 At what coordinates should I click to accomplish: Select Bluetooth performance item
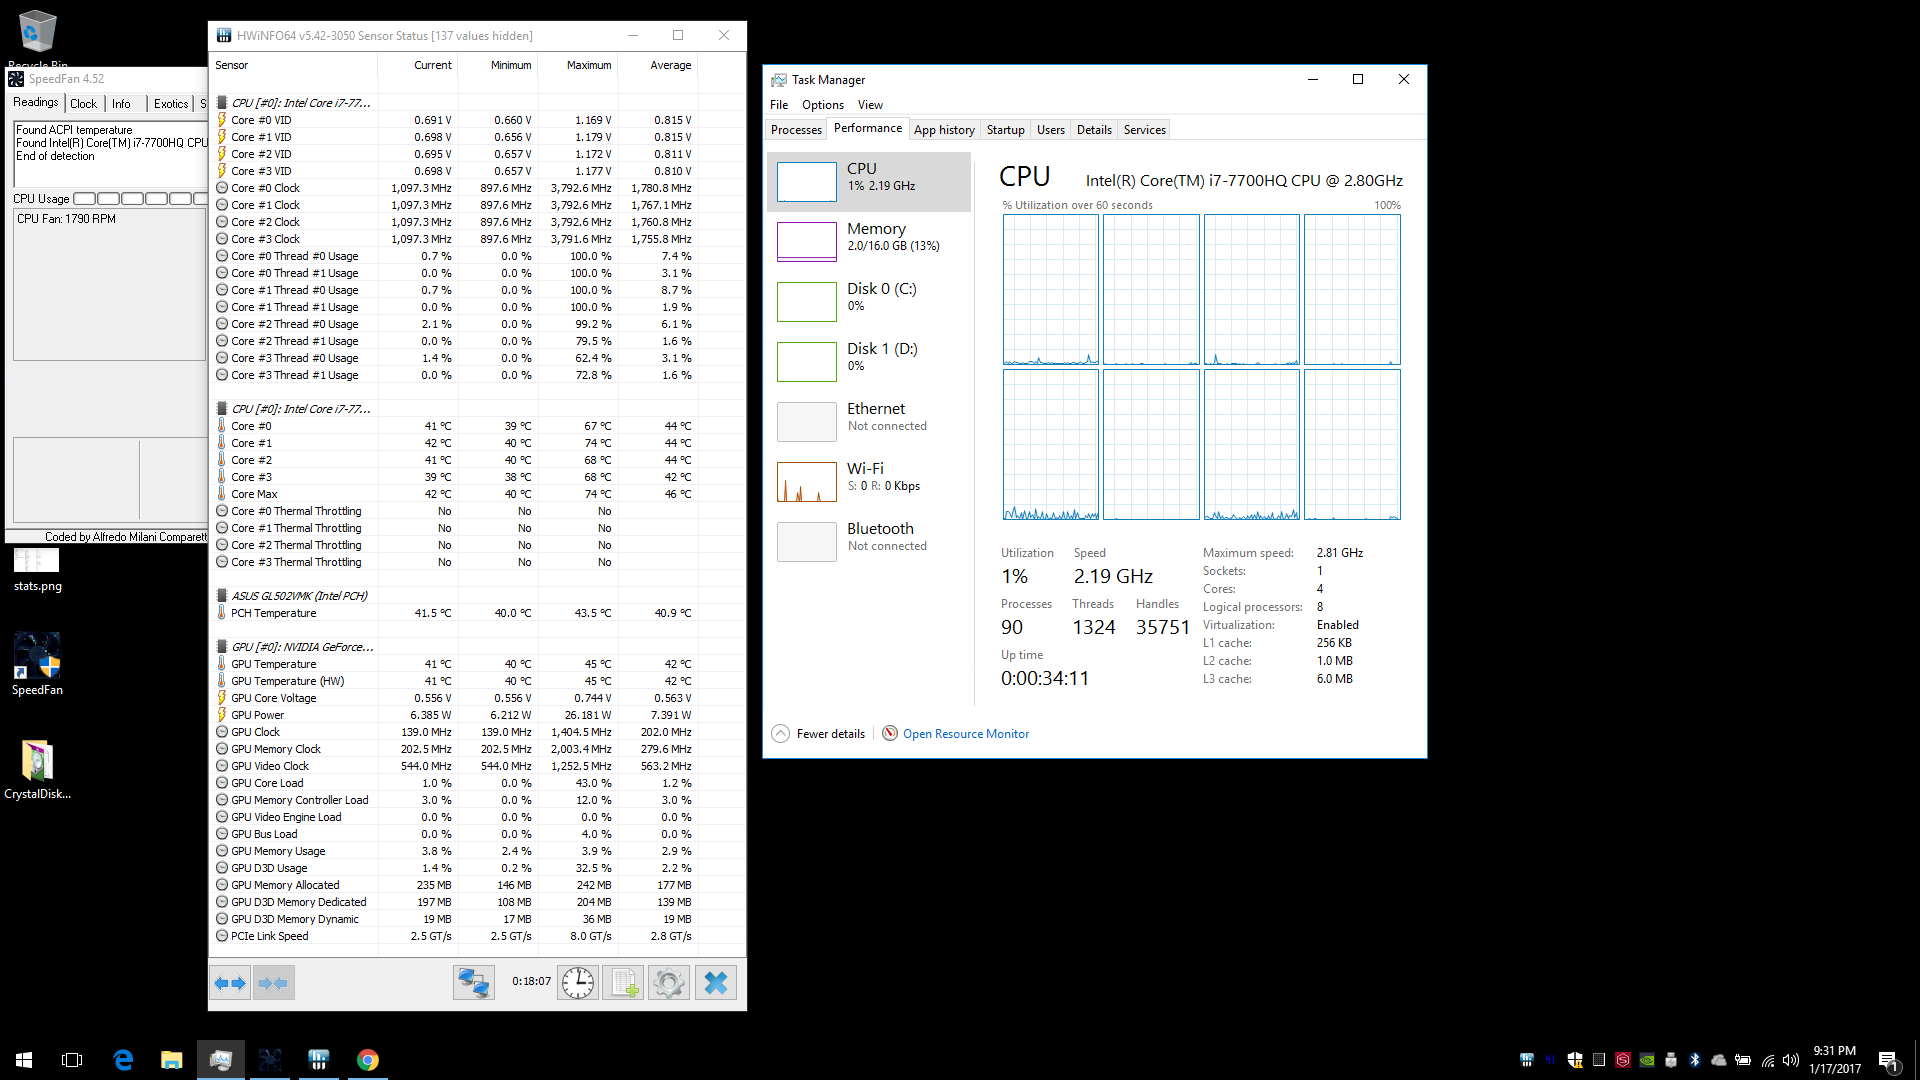(x=869, y=541)
